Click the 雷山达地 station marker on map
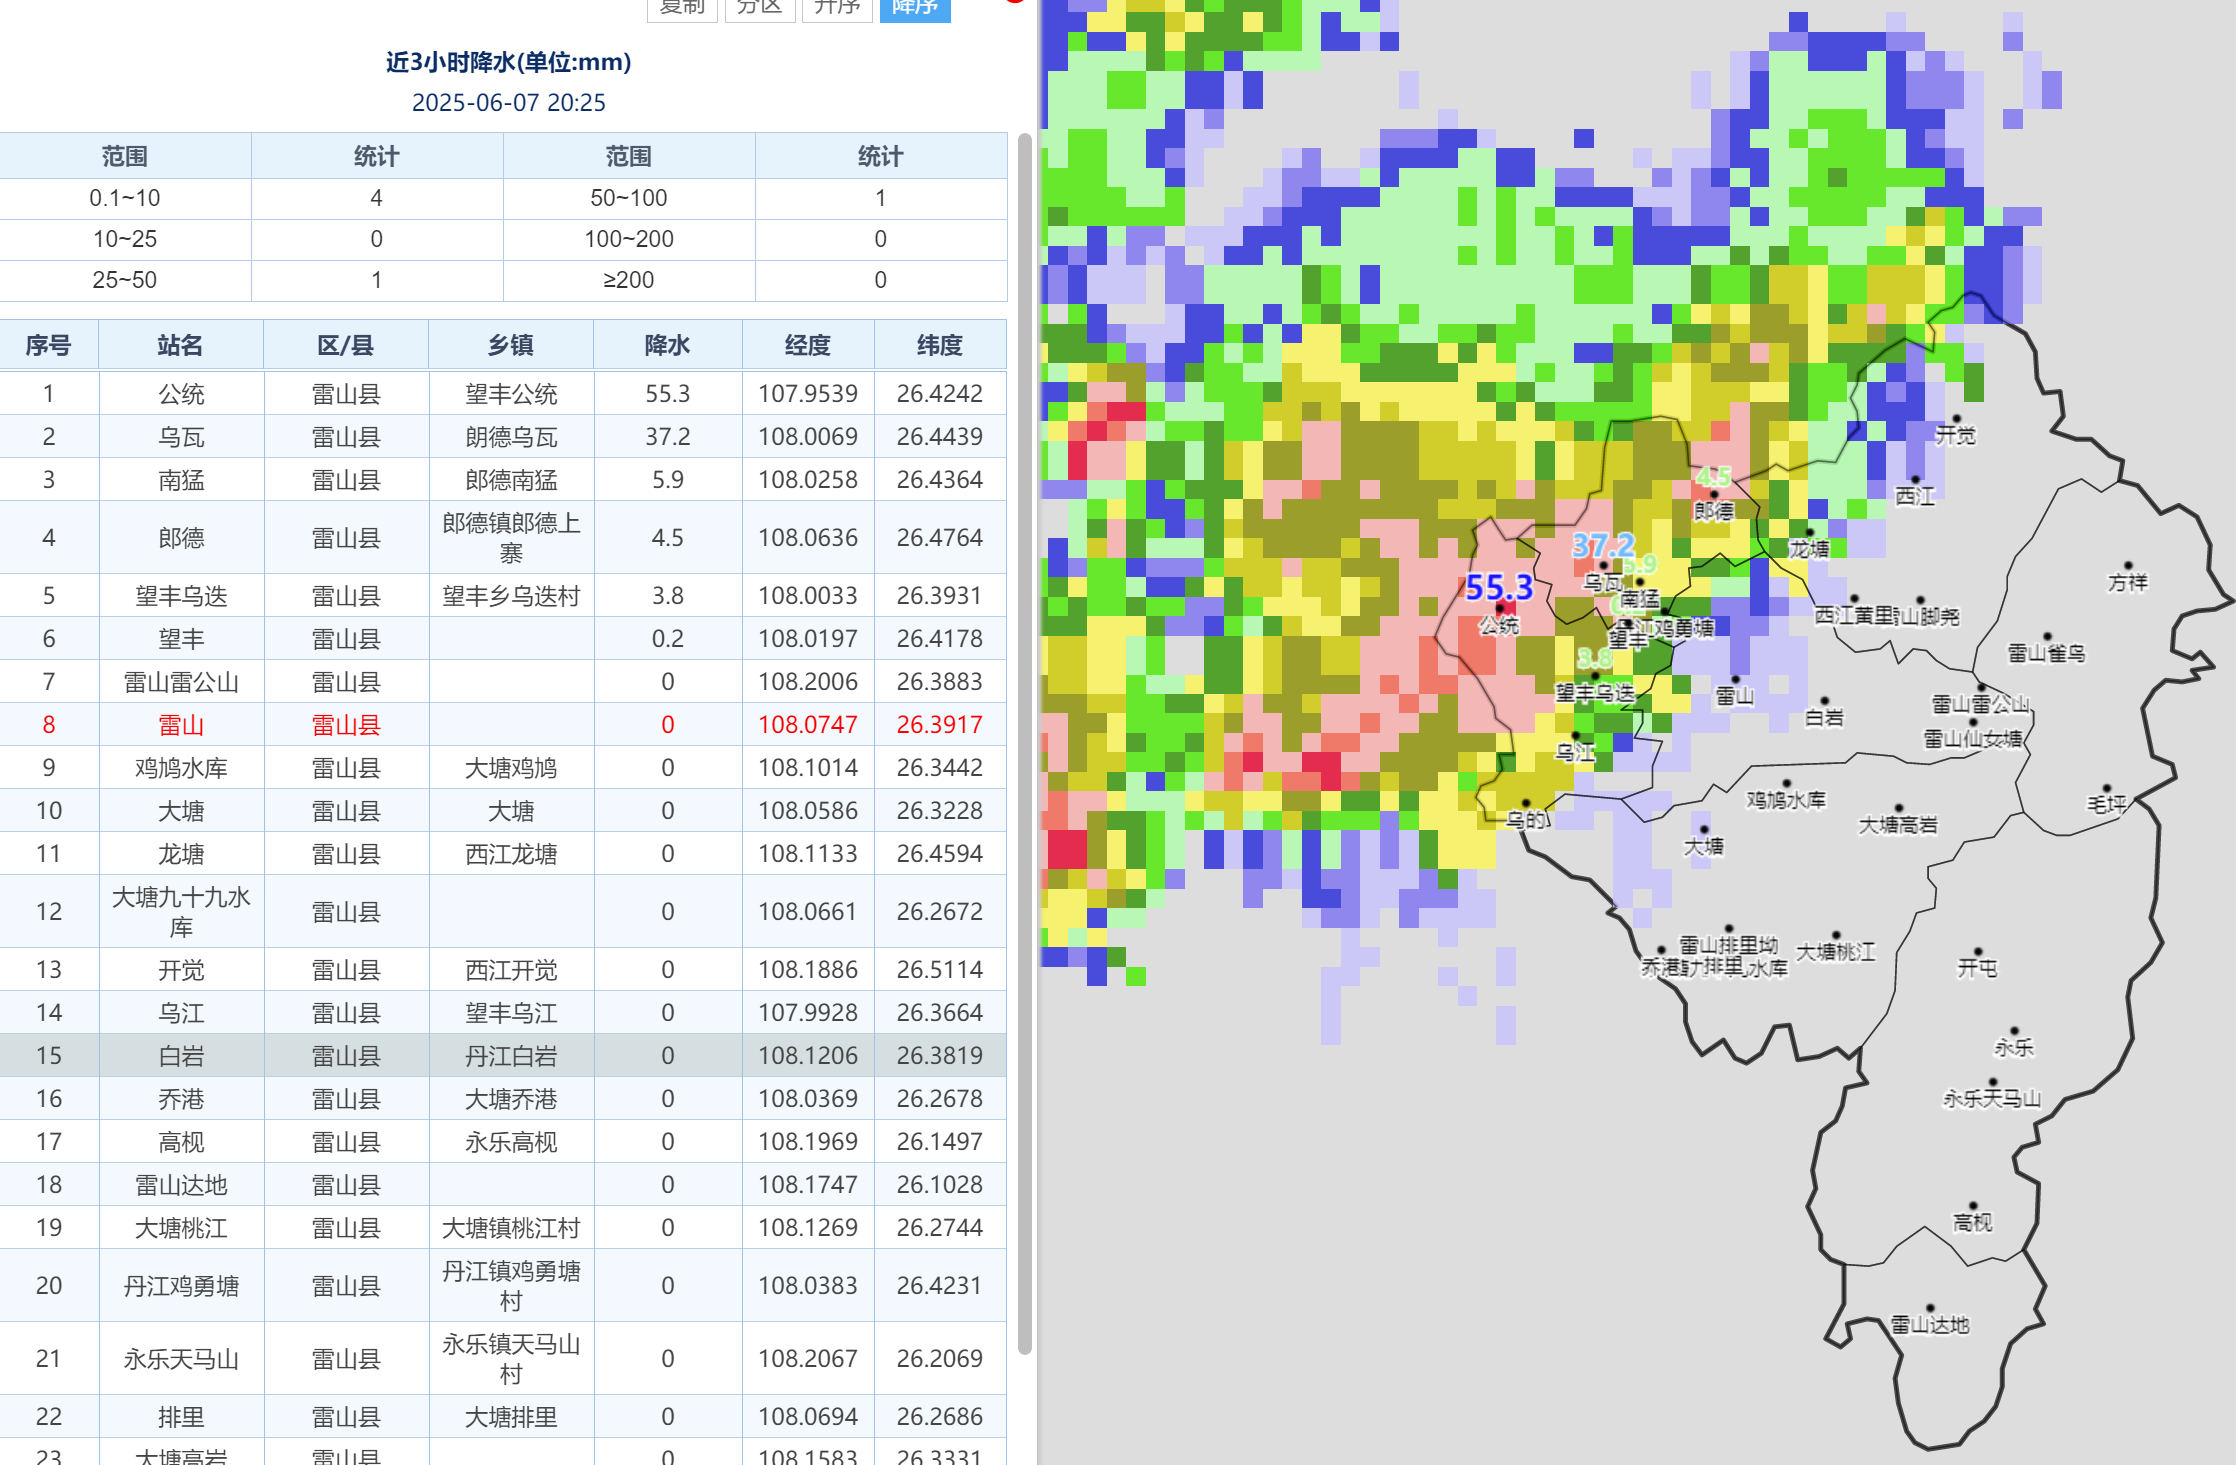This screenshot has width=2236, height=1465. pyautogui.click(x=1930, y=1309)
